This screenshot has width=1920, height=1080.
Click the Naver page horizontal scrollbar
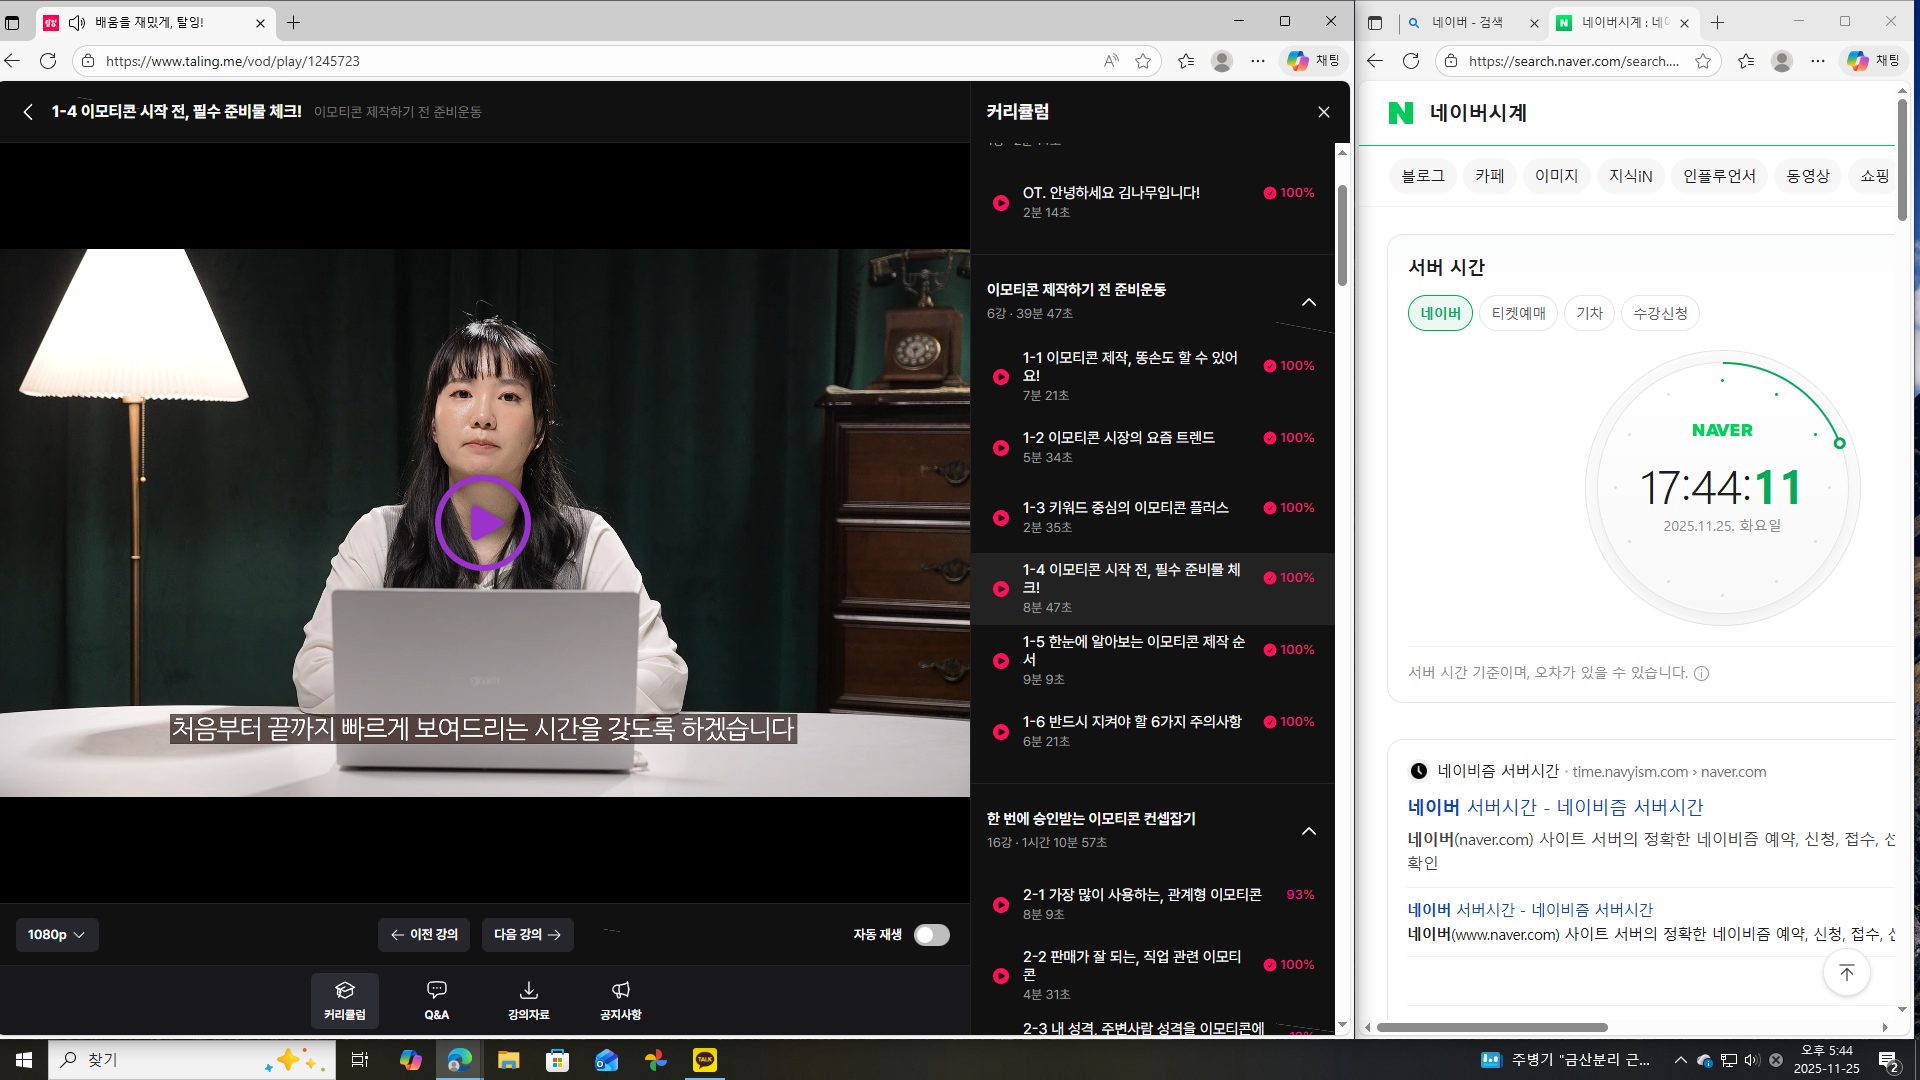click(x=1491, y=1027)
